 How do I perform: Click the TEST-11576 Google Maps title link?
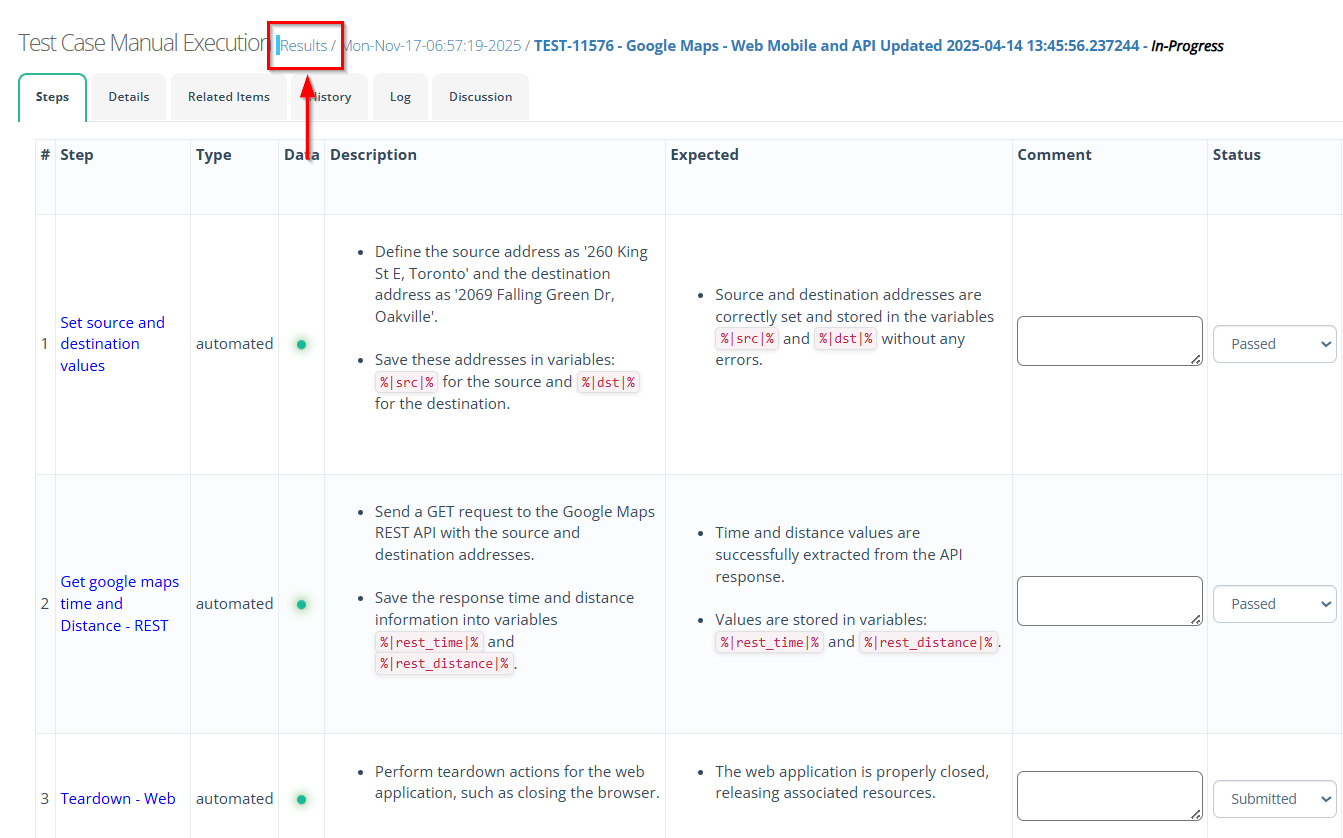pos(840,46)
